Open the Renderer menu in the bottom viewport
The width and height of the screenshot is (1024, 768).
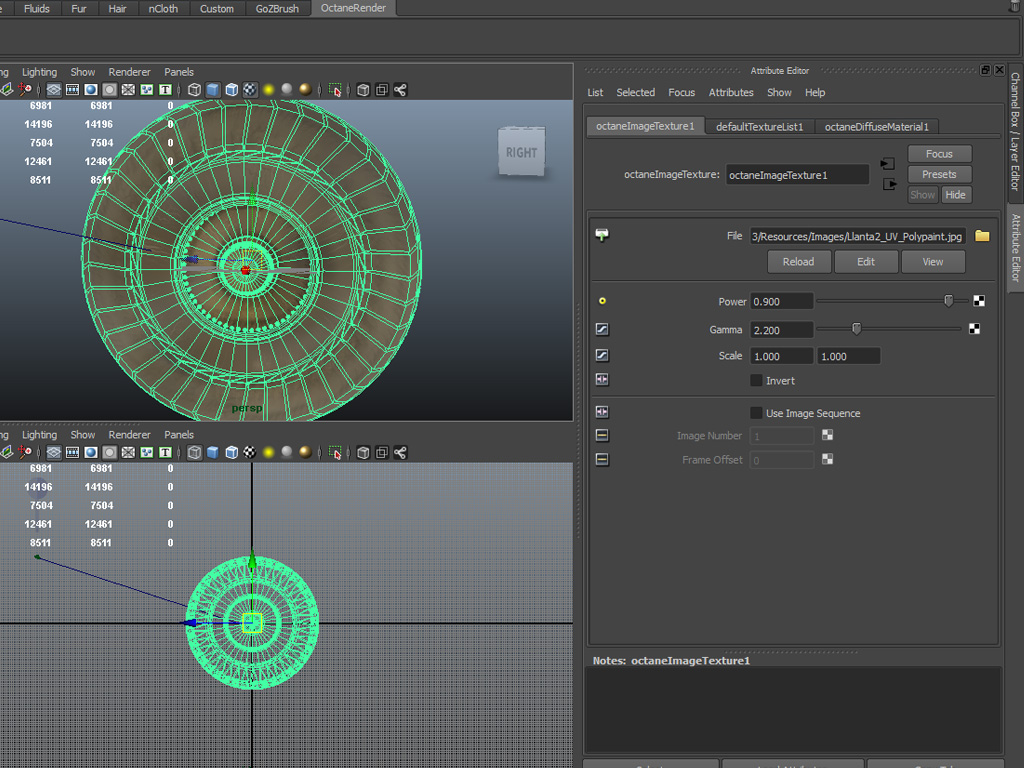click(129, 435)
